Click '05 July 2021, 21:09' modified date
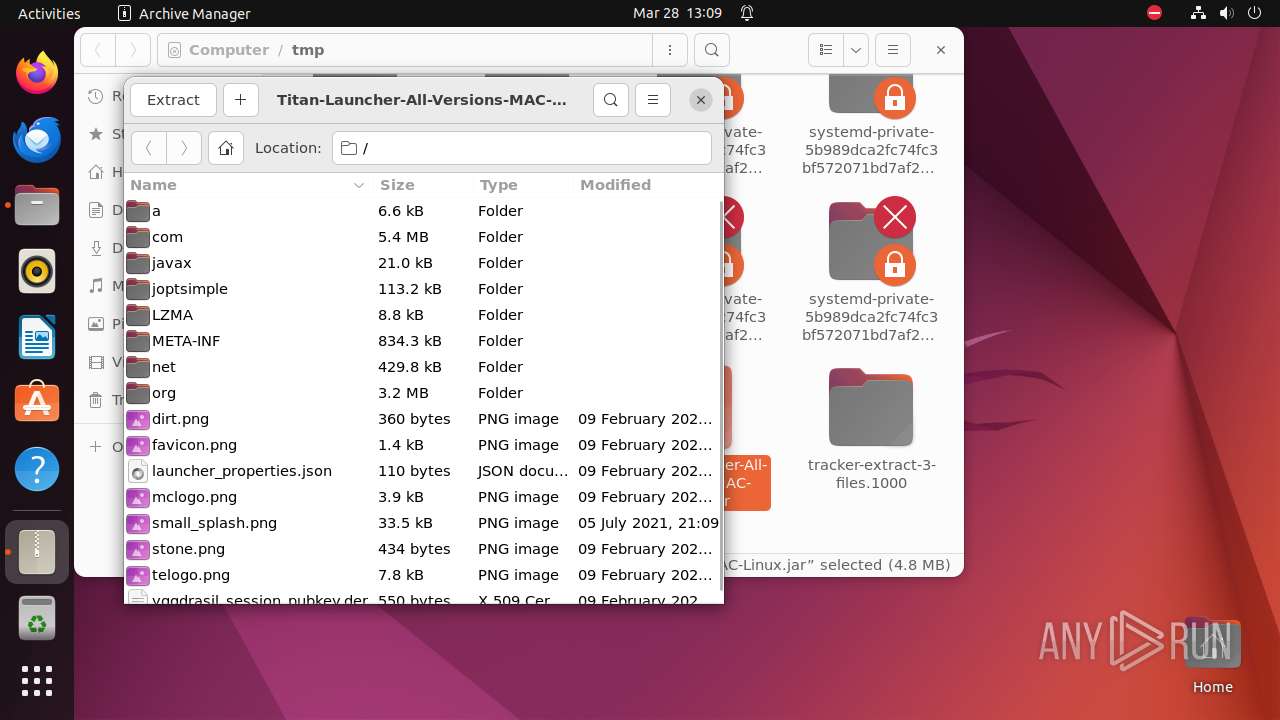The height and width of the screenshot is (720, 1280). [x=648, y=523]
